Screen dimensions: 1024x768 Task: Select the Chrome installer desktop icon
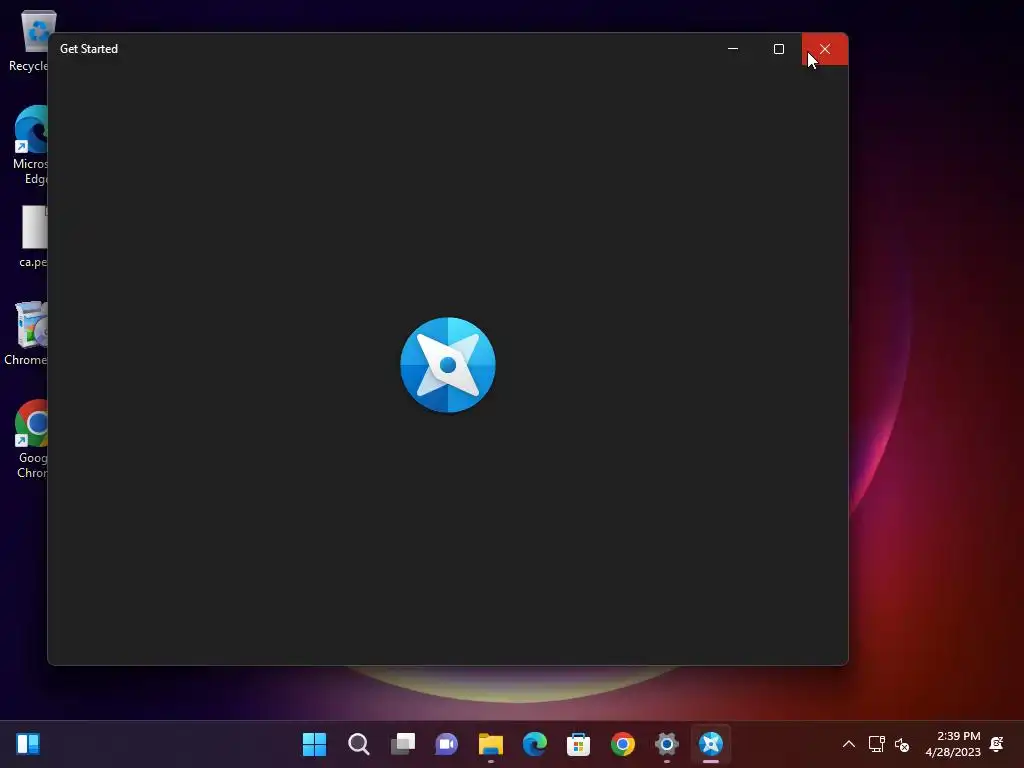26,333
